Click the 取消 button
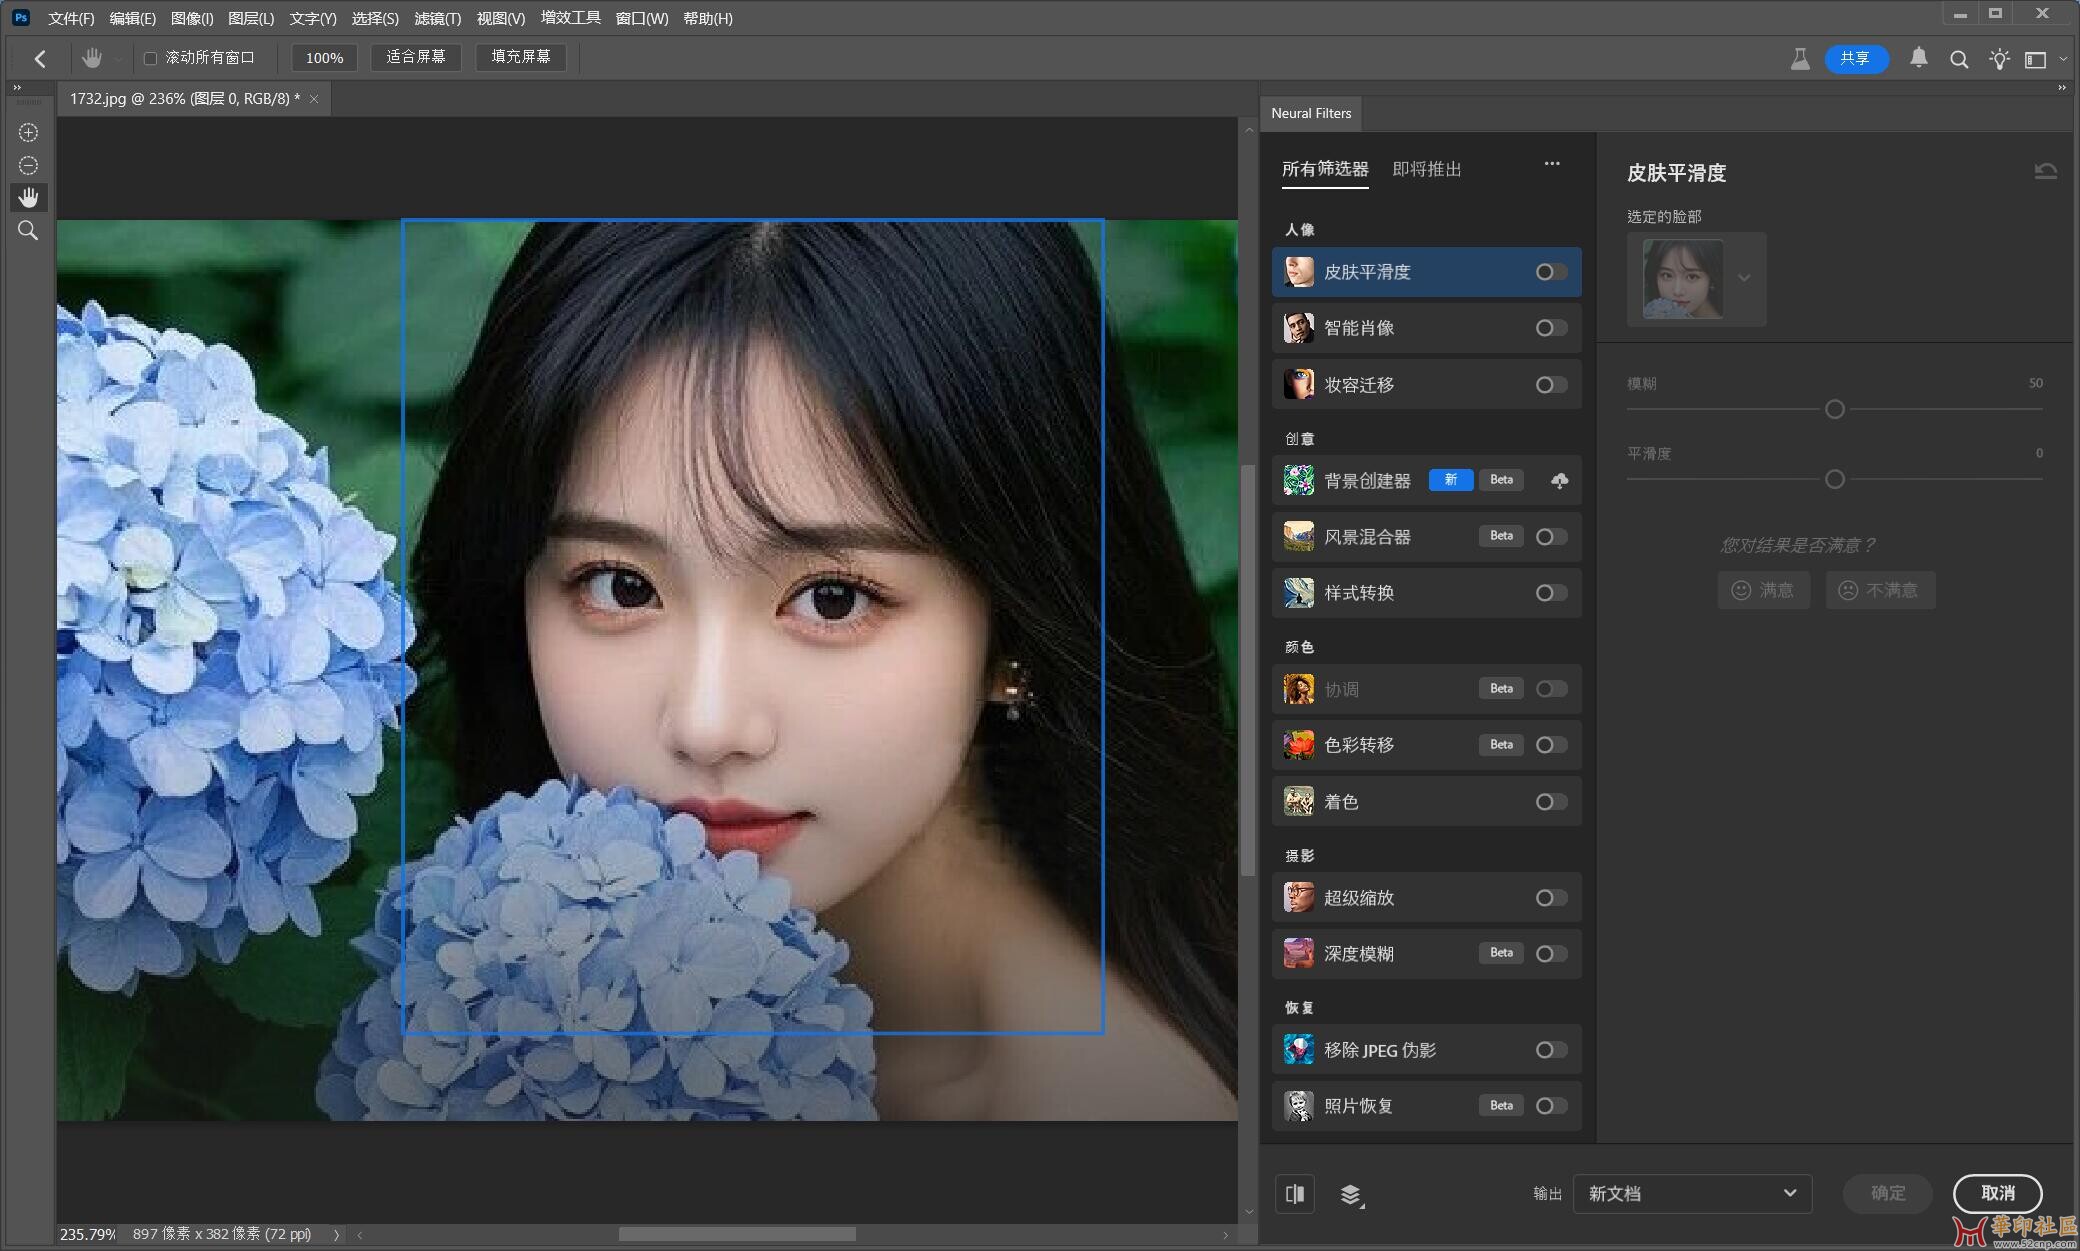 (x=1997, y=1193)
